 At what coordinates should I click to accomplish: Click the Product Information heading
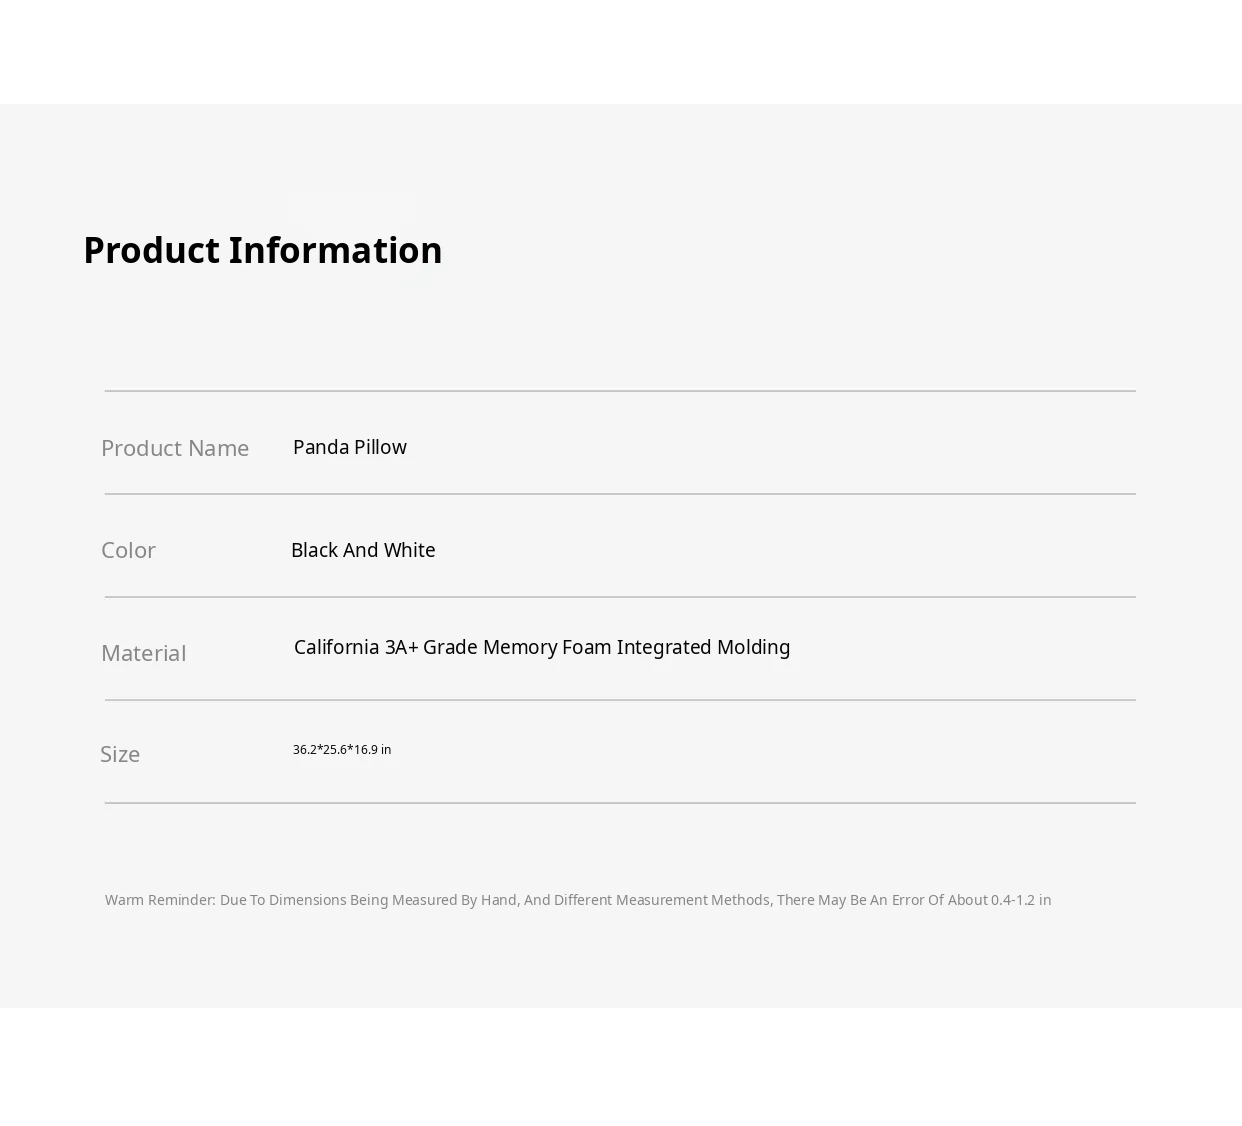pyautogui.click(x=262, y=250)
